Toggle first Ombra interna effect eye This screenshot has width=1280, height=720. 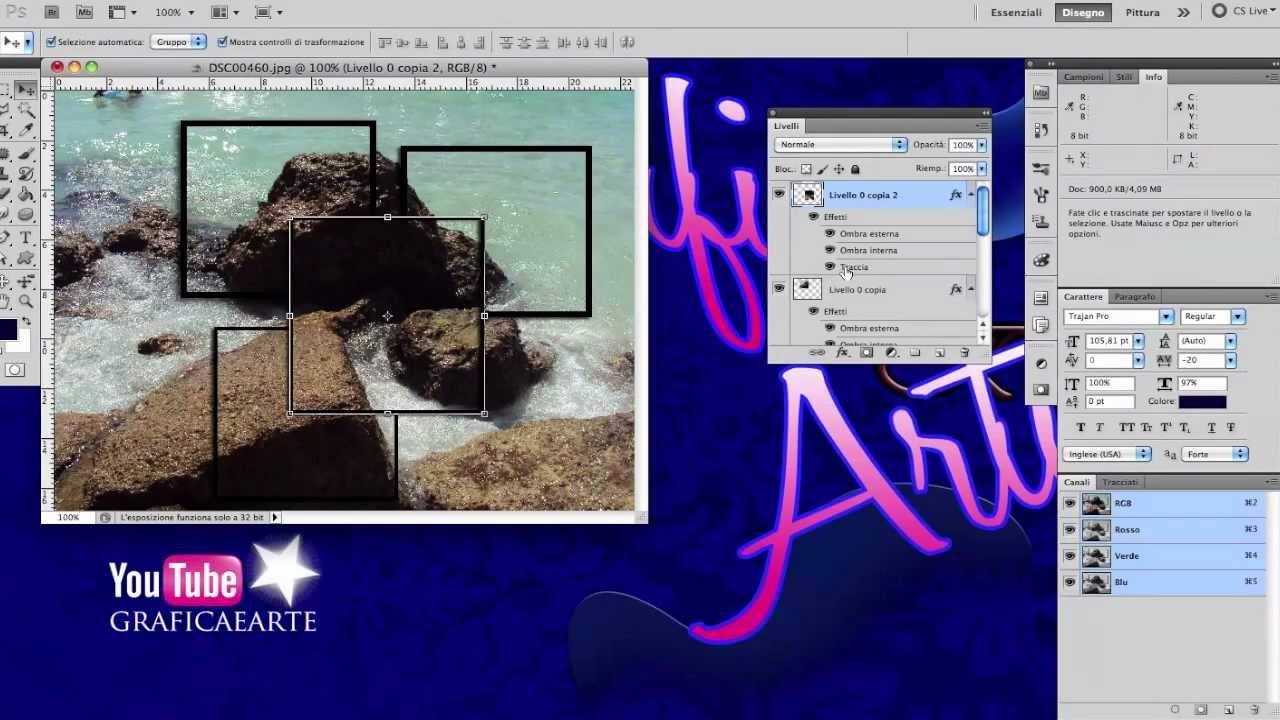point(830,250)
